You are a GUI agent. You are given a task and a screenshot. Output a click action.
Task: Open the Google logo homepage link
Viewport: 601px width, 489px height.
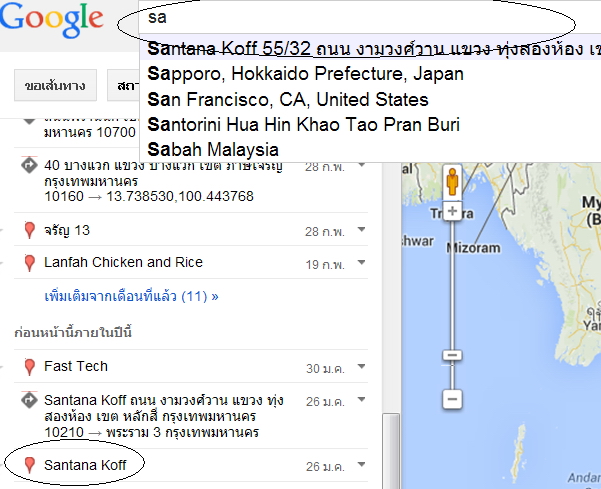51,19
